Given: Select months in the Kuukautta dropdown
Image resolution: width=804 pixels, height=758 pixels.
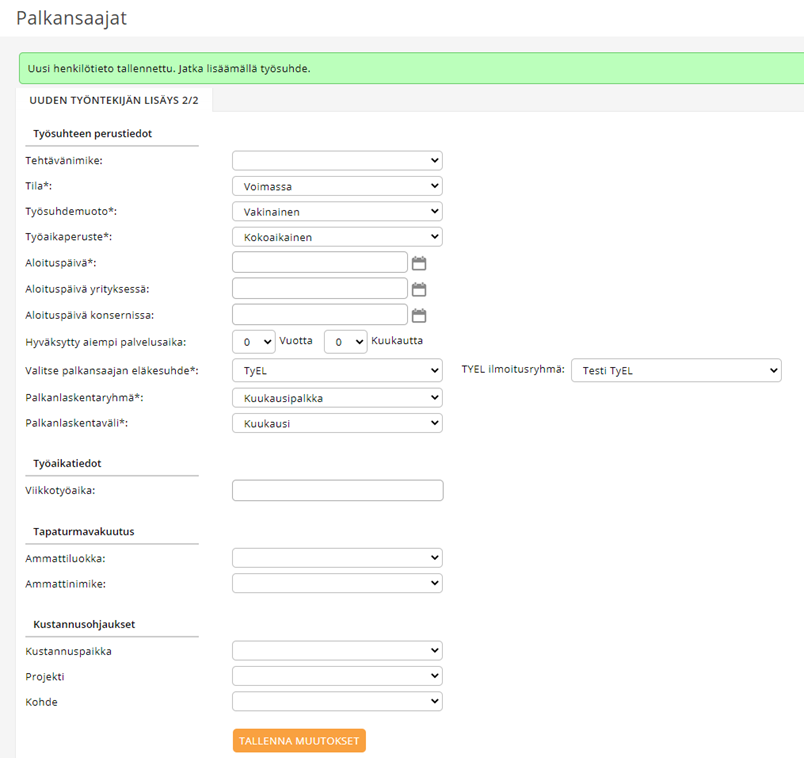Looking at the screenshot, I should [x=346, y=342].
